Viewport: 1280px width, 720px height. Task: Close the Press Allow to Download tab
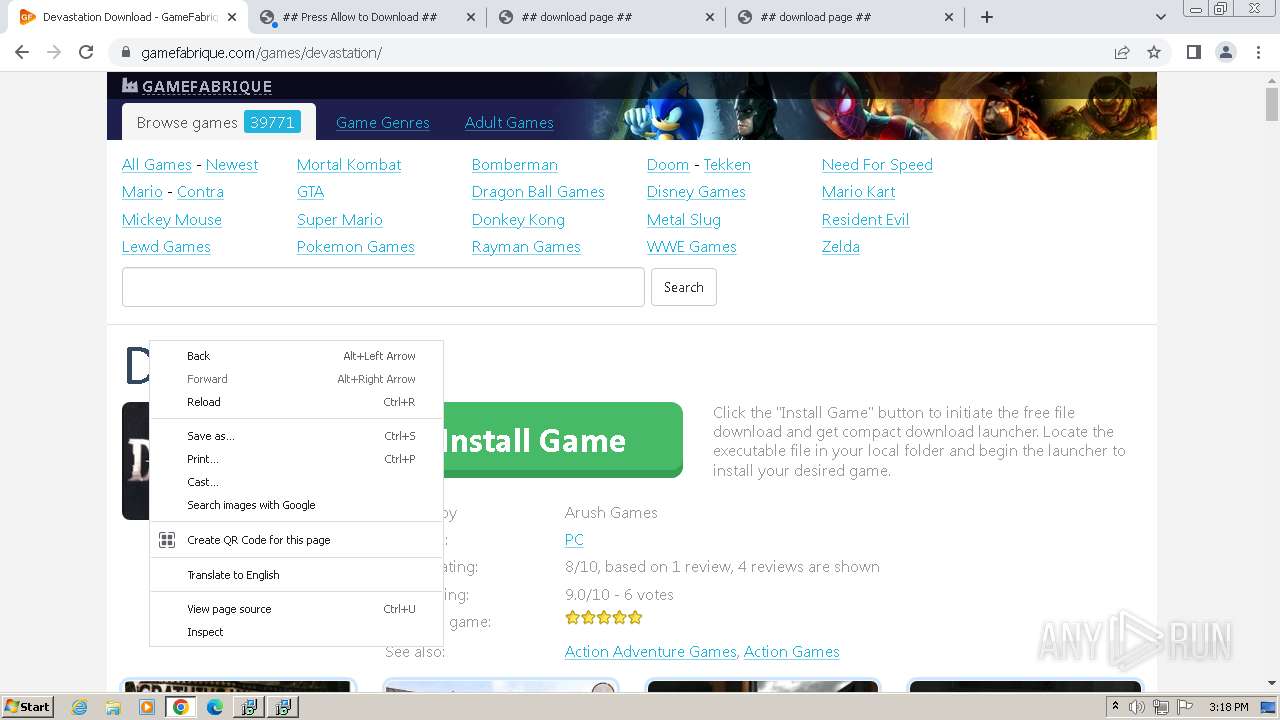point(471,17)
